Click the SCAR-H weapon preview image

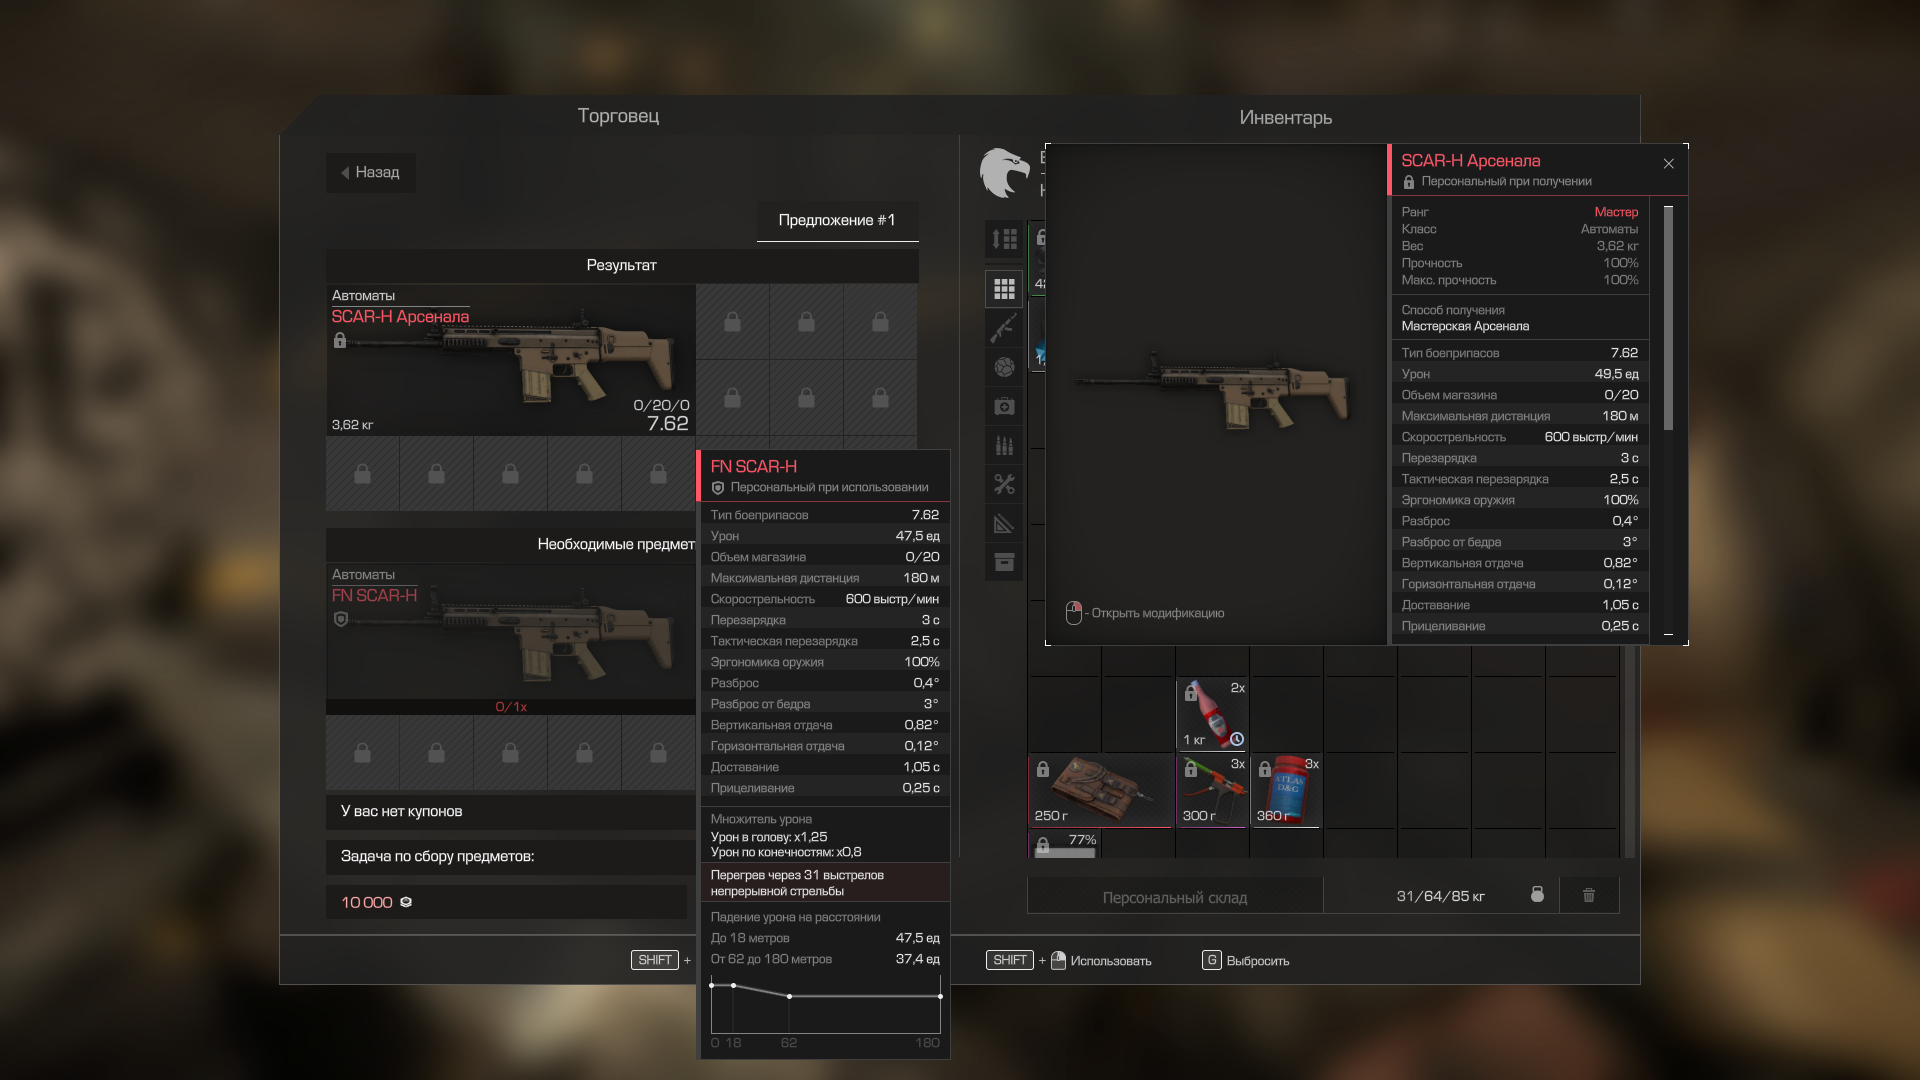1213,390
